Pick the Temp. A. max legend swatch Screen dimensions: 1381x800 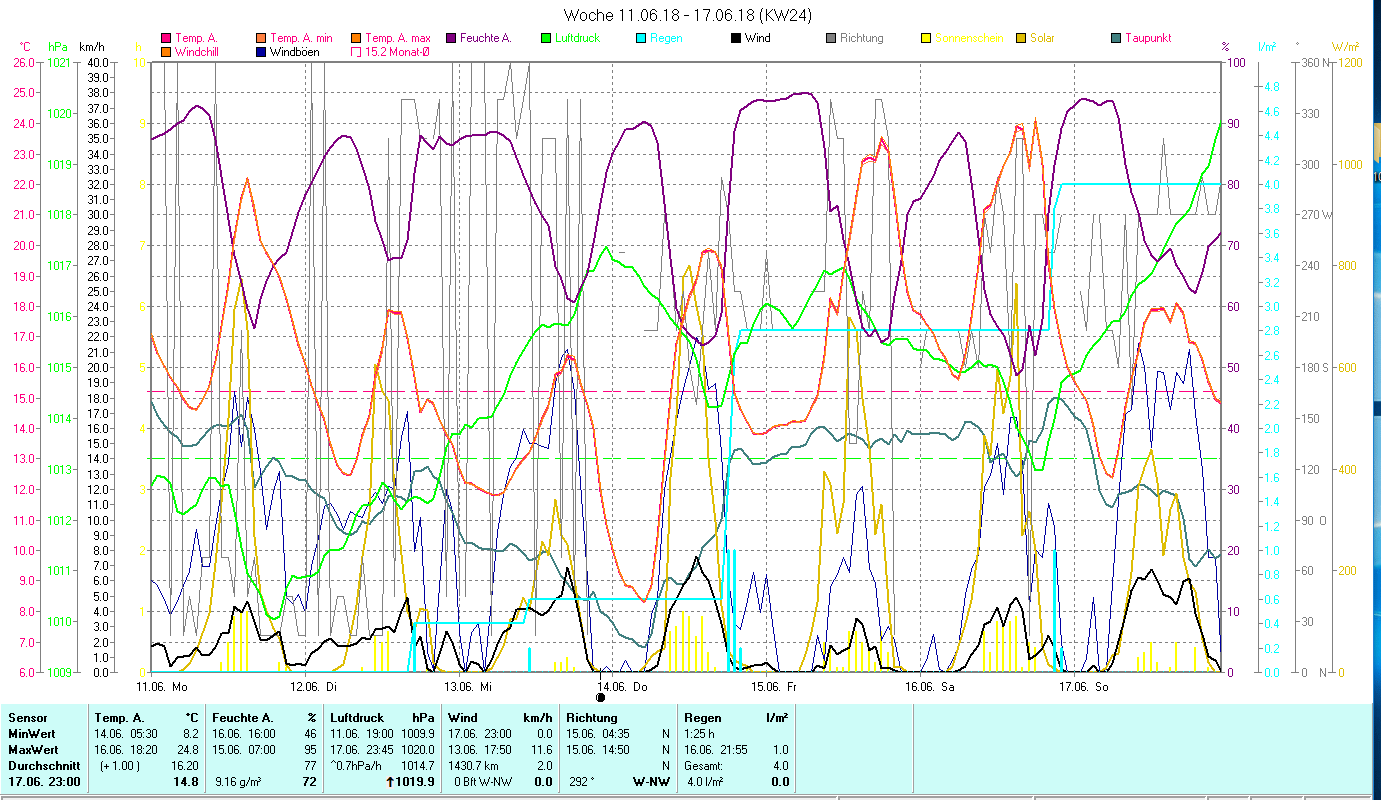[356, 38]
